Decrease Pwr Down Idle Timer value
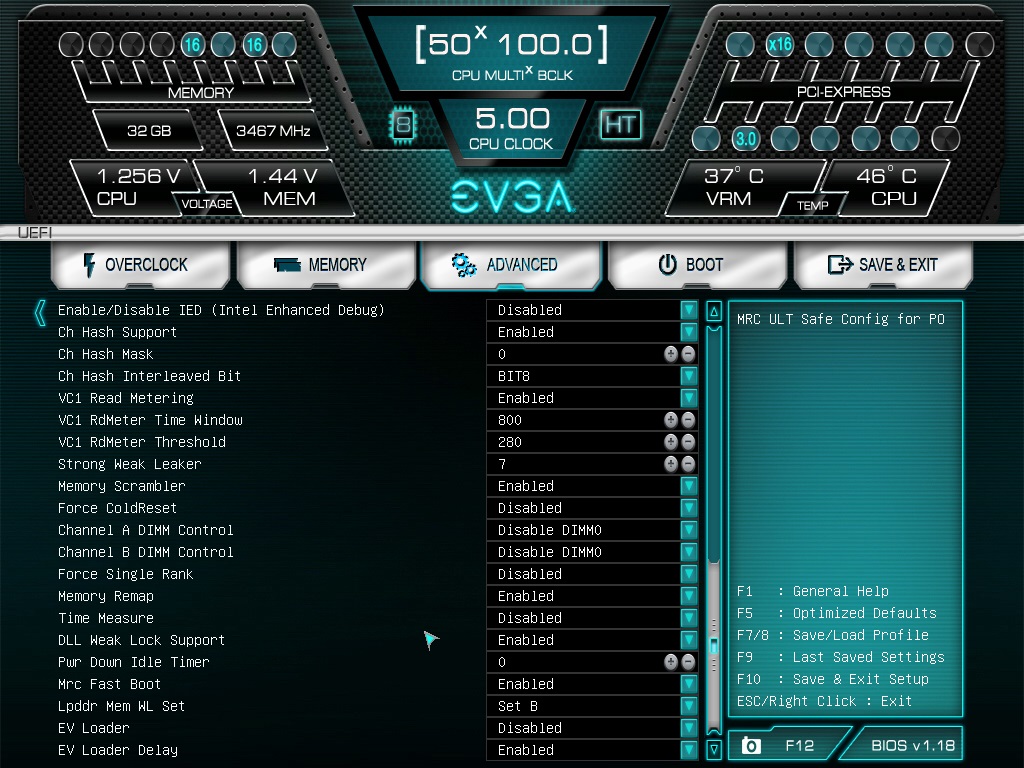 click(688, 662)
